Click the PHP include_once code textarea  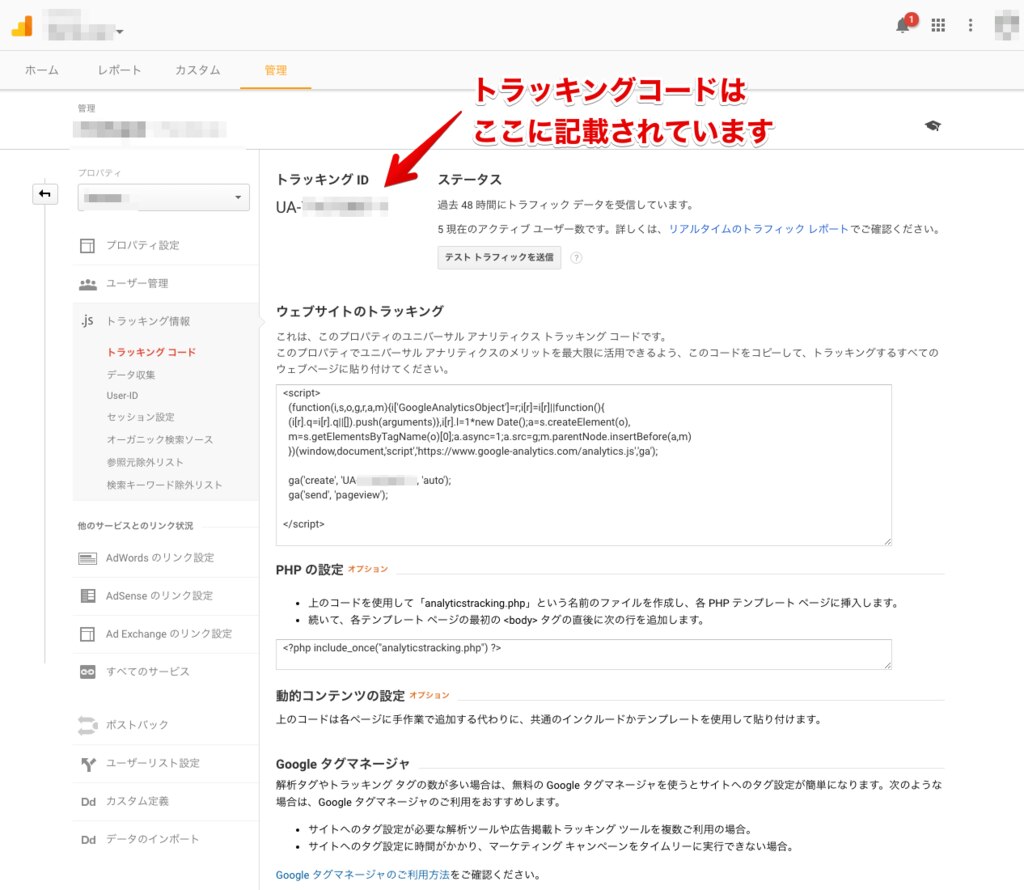click(x=583, y=654)
